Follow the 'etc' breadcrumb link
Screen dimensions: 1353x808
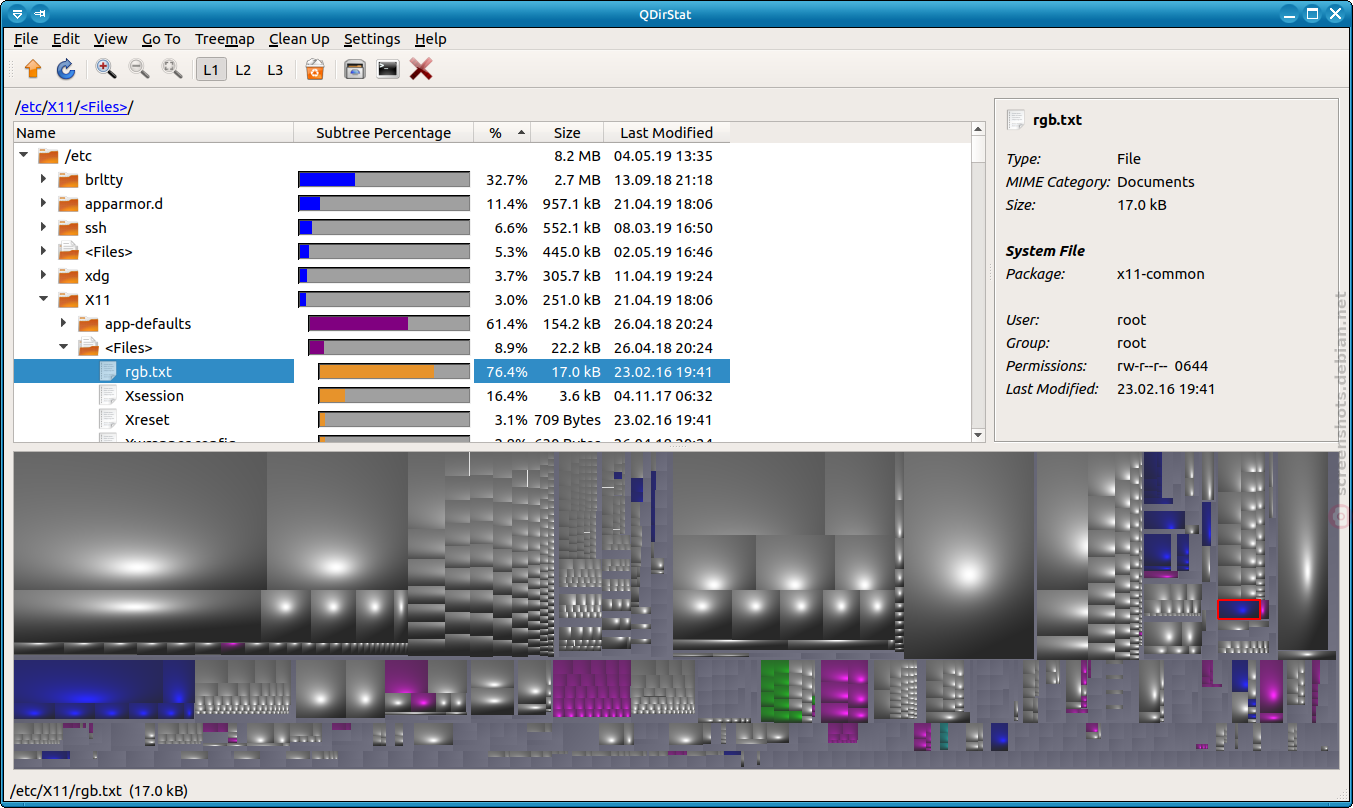[x=31, y=107]
